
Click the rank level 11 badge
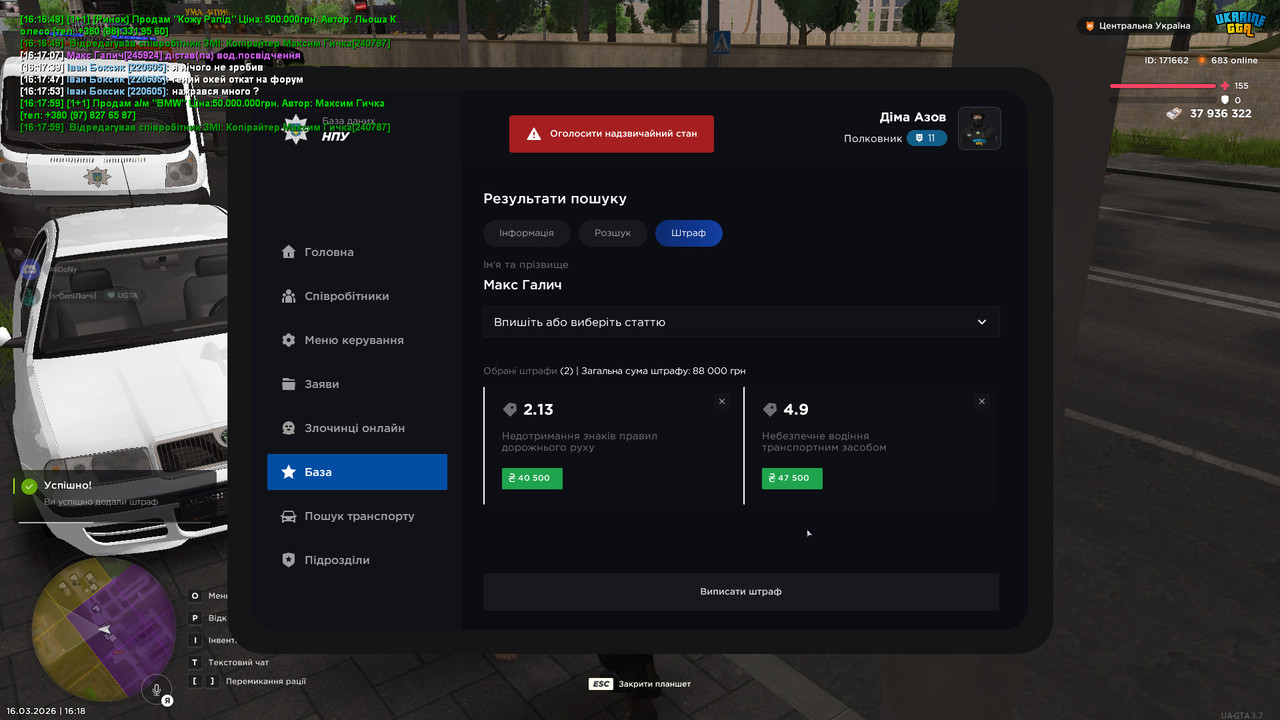click(927, 138)
